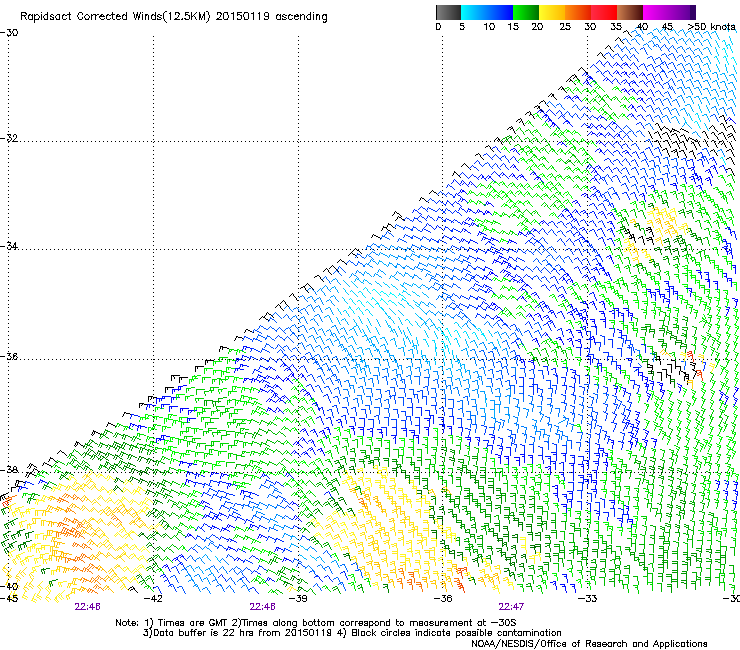Image resolution: width=740 pixels, height=650 pixels.
Task: Click the 'Times are GMT' note line
Action: 316,623
